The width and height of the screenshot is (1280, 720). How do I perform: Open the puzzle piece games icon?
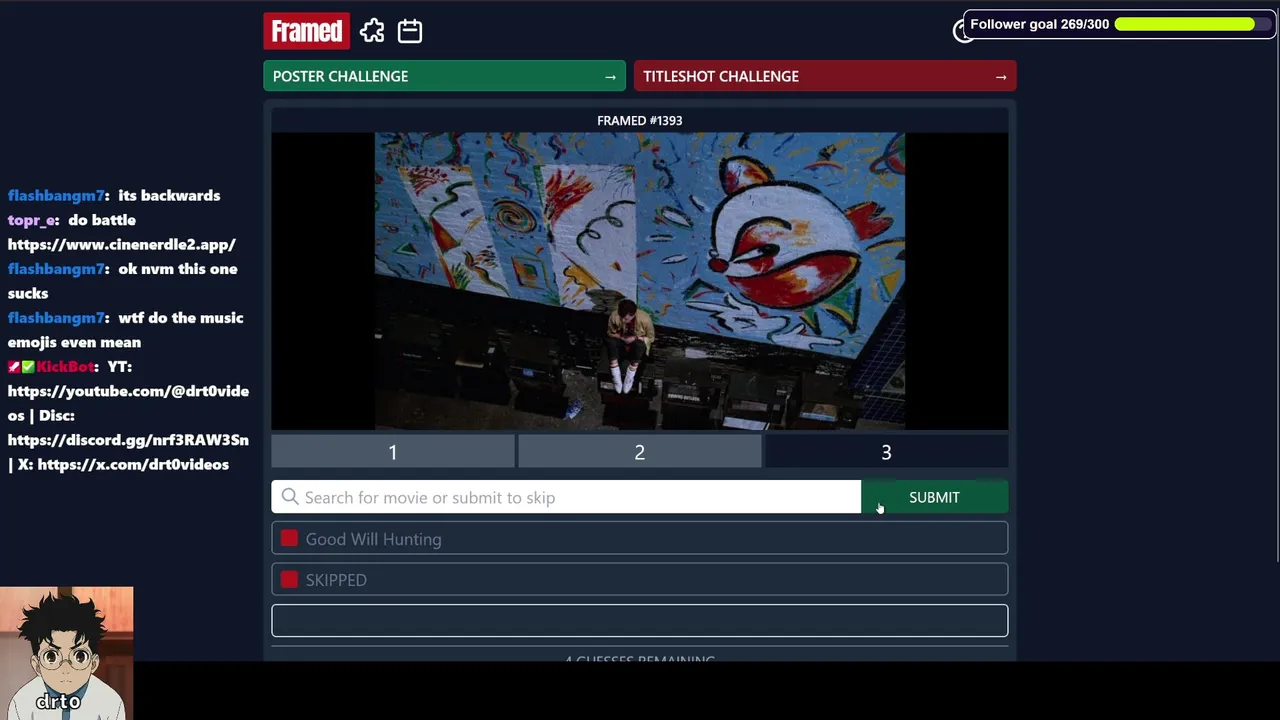372,31
